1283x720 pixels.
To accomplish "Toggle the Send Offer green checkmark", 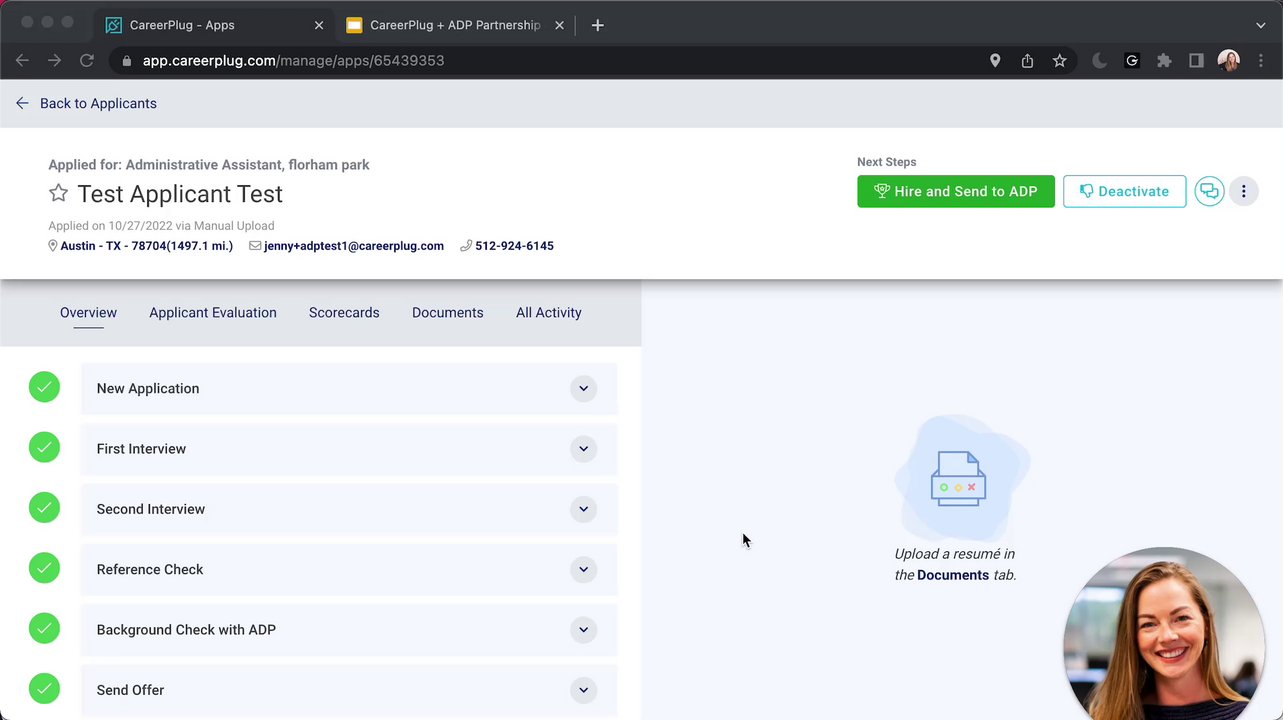I will click(44, 688).
